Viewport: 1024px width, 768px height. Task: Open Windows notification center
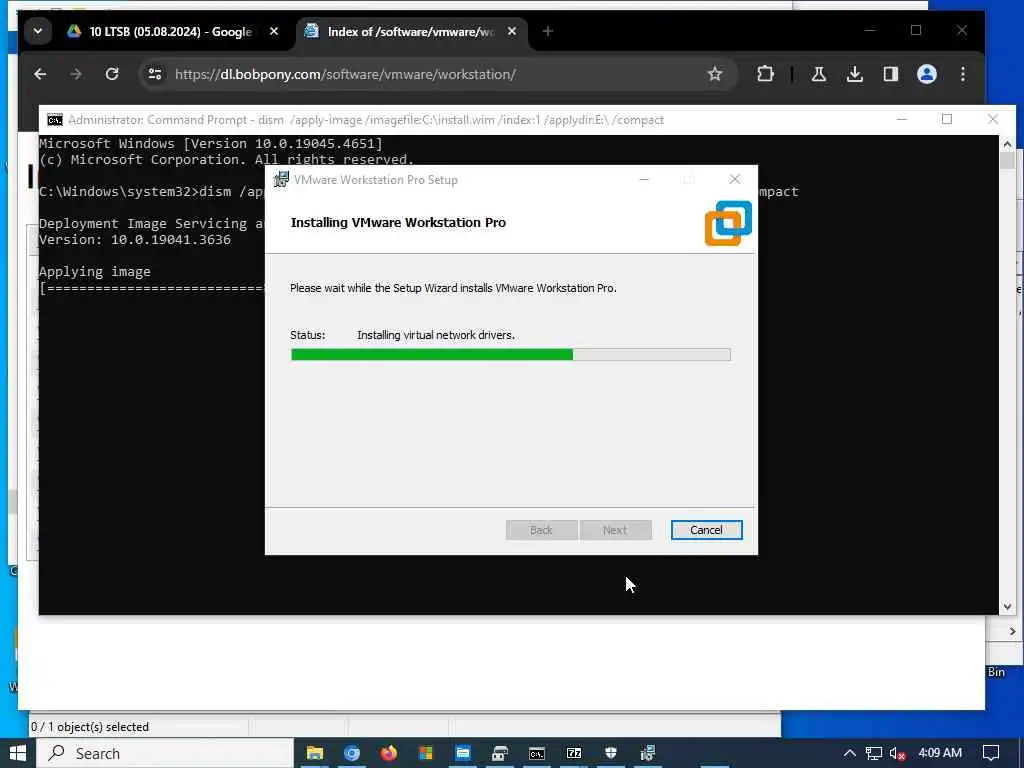[x=991, y=753]
